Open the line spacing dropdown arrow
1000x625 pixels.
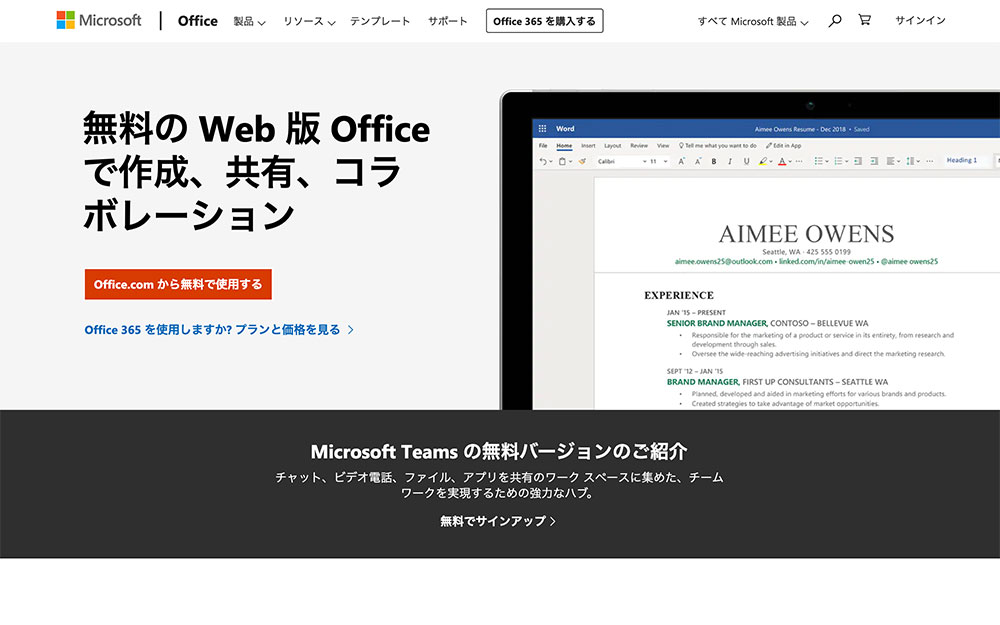click(918, 162)
